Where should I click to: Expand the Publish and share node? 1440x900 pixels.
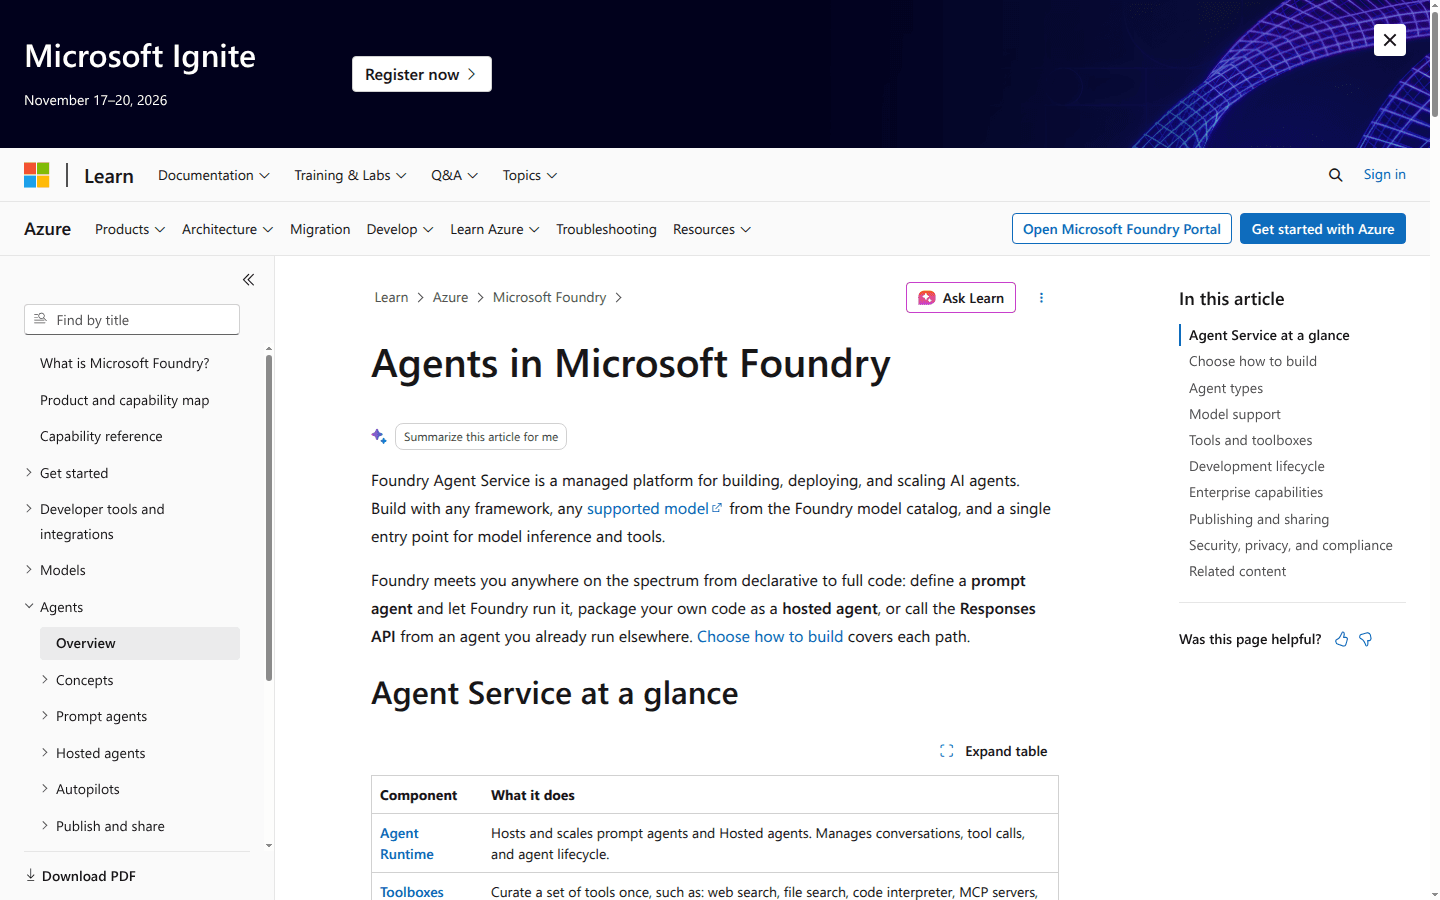45,825
